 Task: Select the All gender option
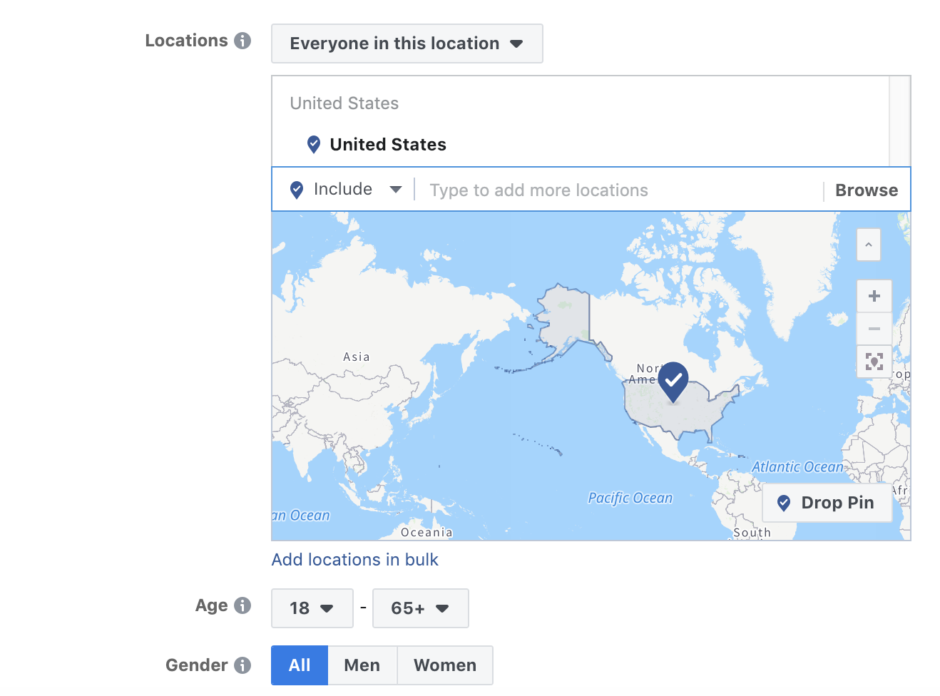[298, 665]
